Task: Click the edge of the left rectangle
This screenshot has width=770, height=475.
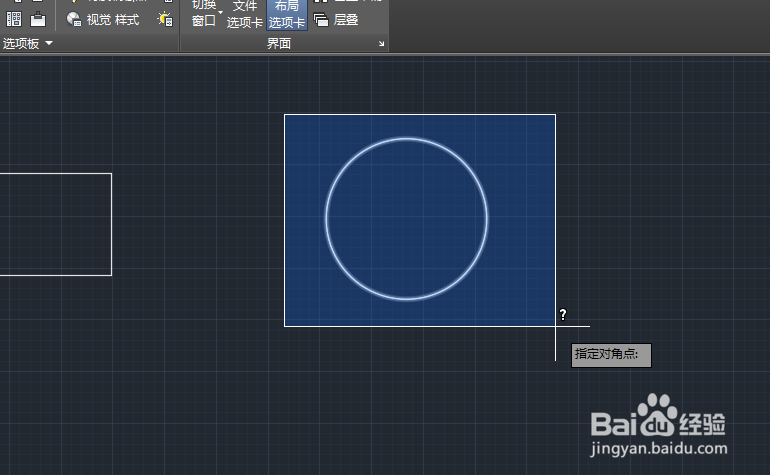Action: [111, 224]
